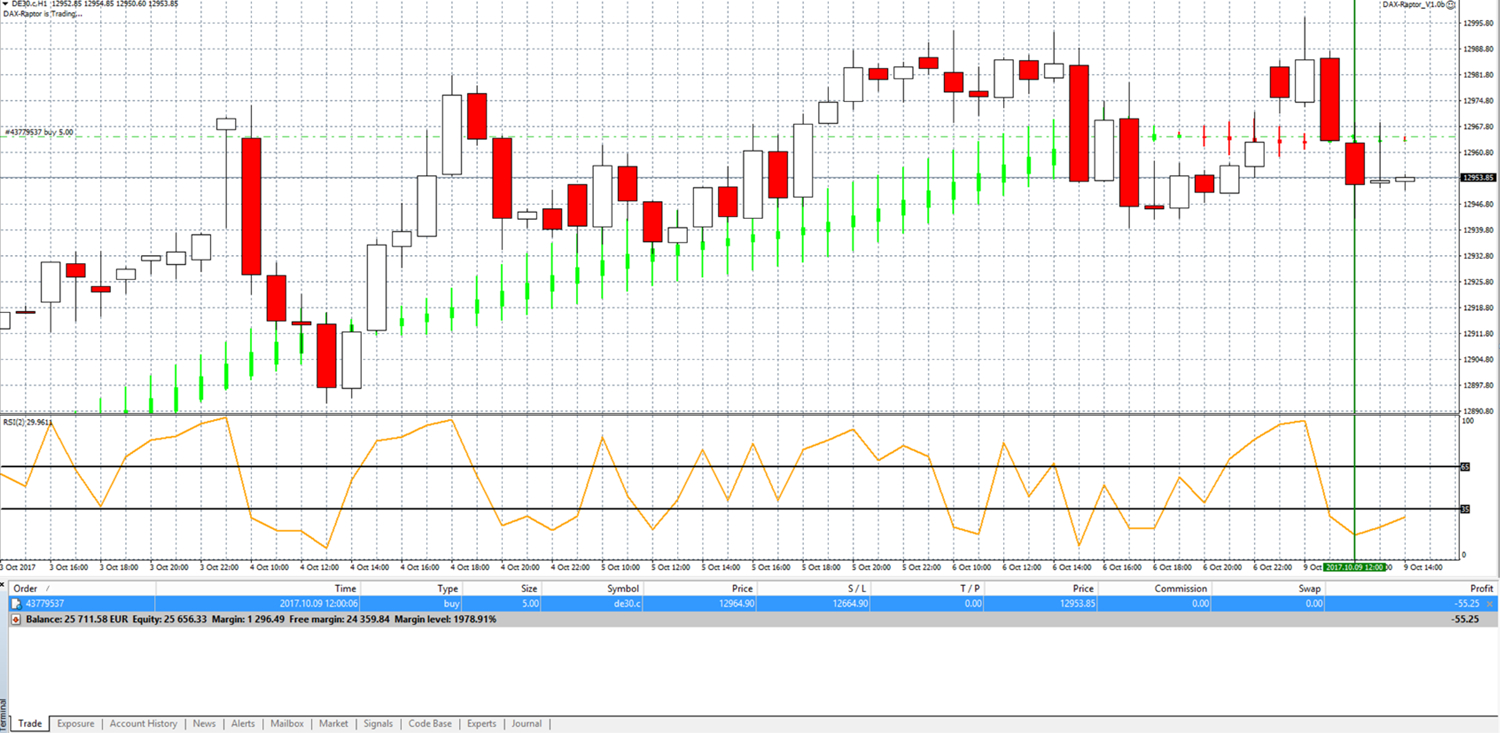
Task: Click the RSI(2) 29.9611 indicator label
Action: coord(27,422)
